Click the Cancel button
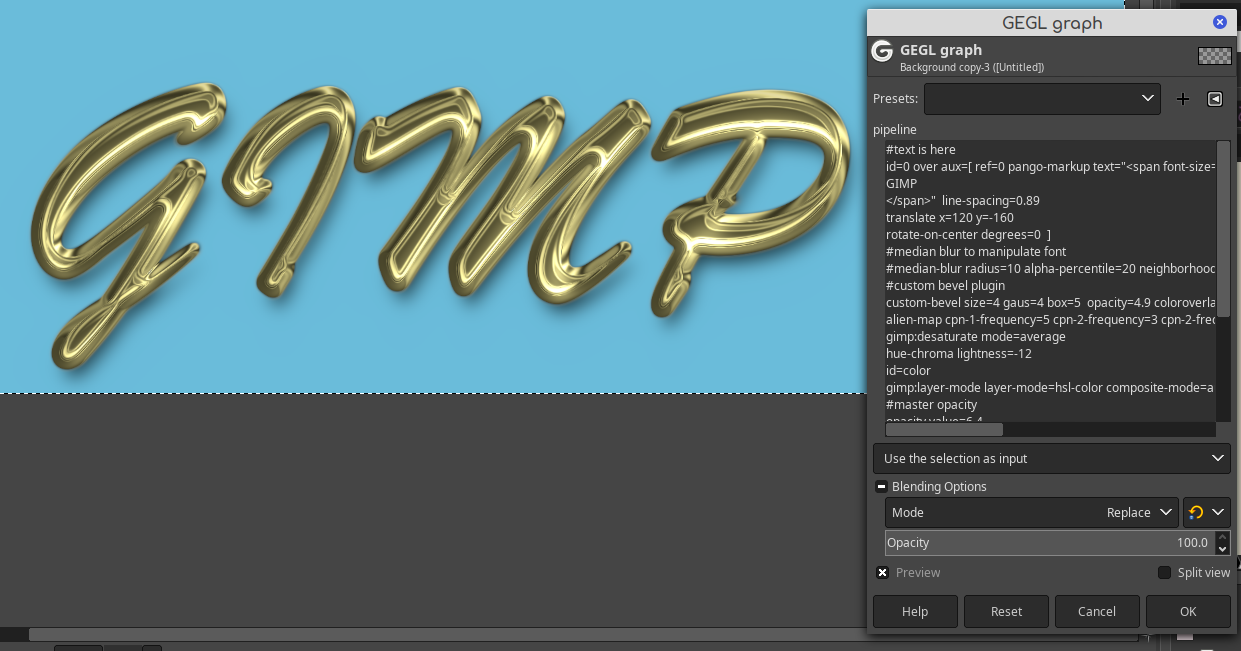 pos(1097,611)
